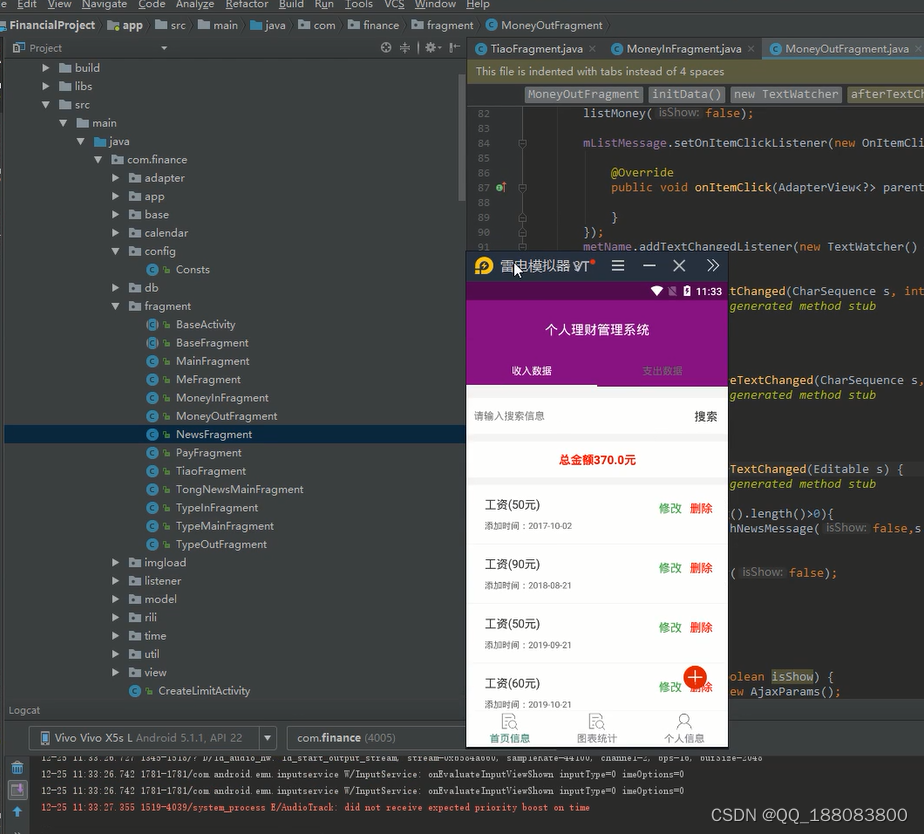
Task: Switch to TiaoFragment.java editor tab
Action: click(536, 49)
